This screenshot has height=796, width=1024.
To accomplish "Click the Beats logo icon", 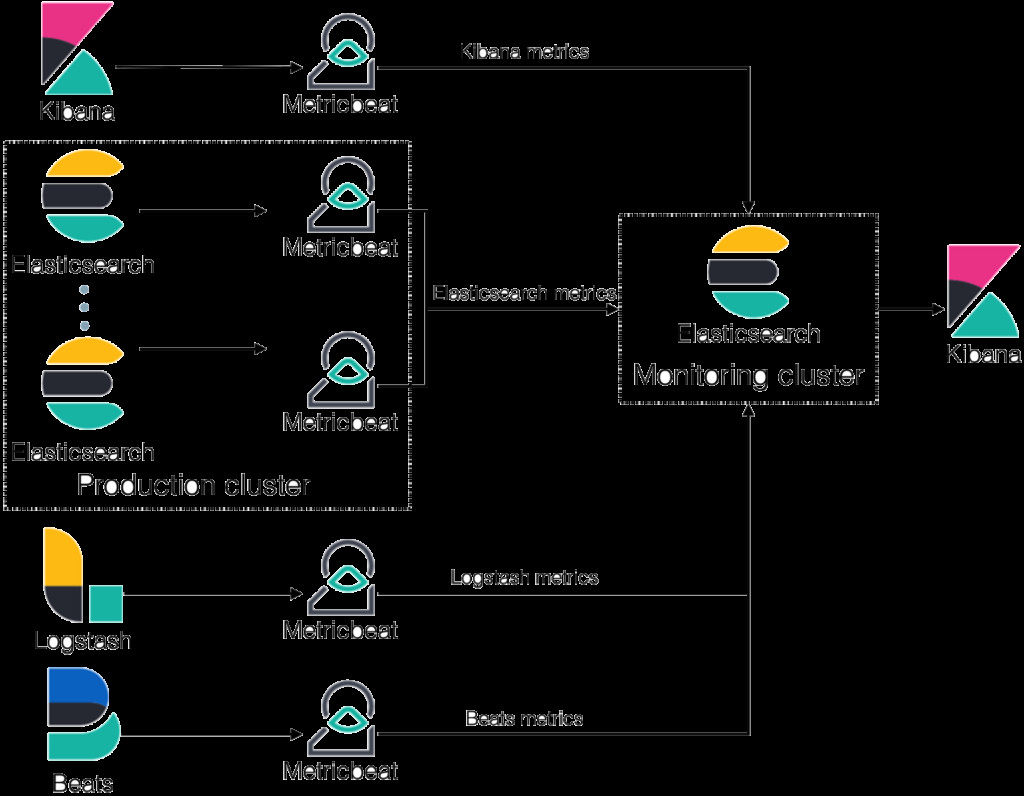I will click(84, 714).
